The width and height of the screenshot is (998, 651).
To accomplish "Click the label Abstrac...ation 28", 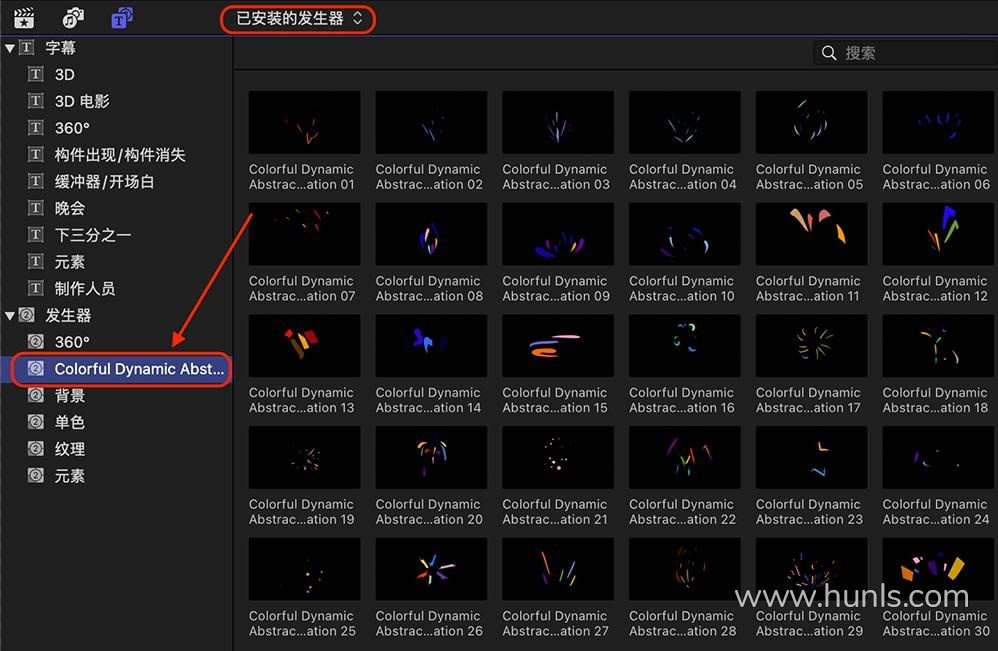I will (682, 631).
